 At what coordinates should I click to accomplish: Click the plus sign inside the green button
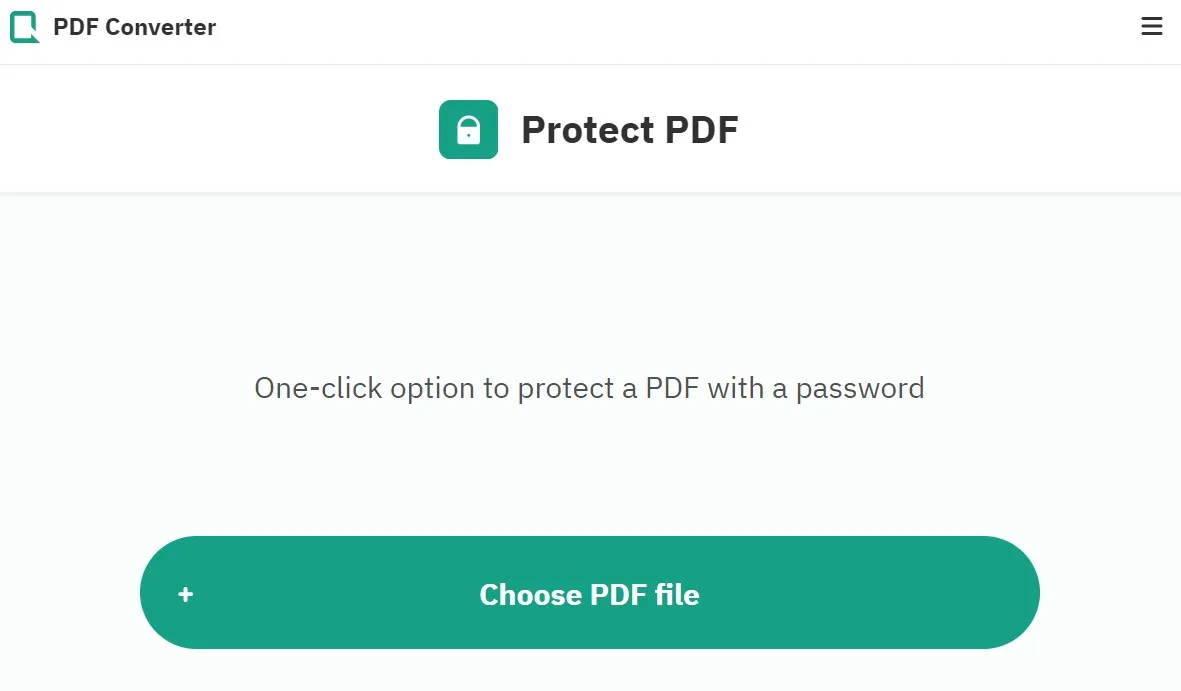(x=185, y=593)
